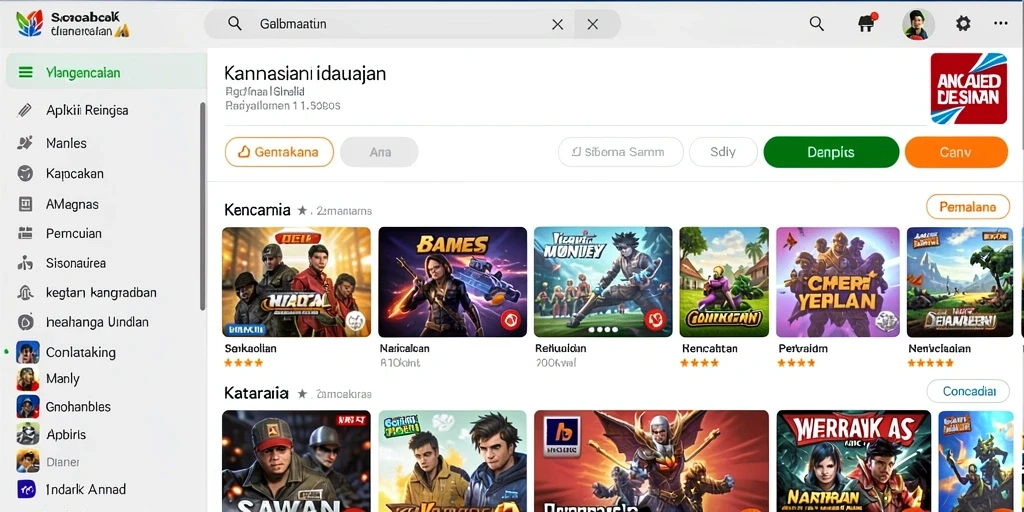The height and width of the screenshot is (512, 1024).
Task: Click the icon beside Sisonaurea
Action: click(x=25, y=263)
